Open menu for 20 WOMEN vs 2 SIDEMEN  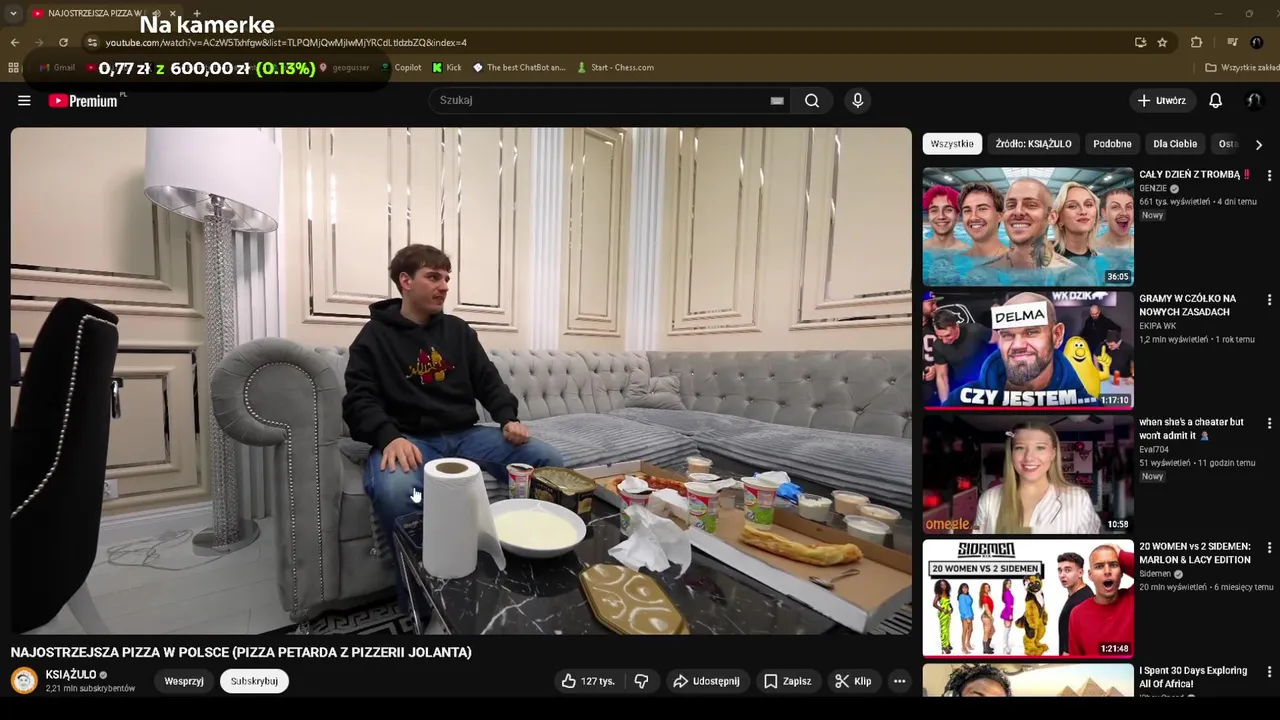(x=1269, y=547)
